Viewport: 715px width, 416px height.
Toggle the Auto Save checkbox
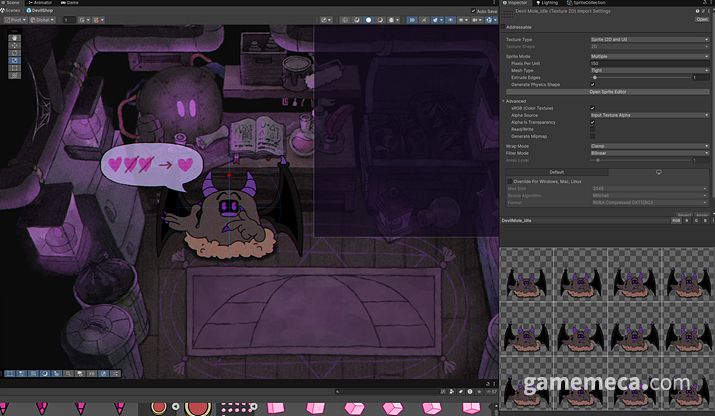pyautogui.click(x=473, y=11)
